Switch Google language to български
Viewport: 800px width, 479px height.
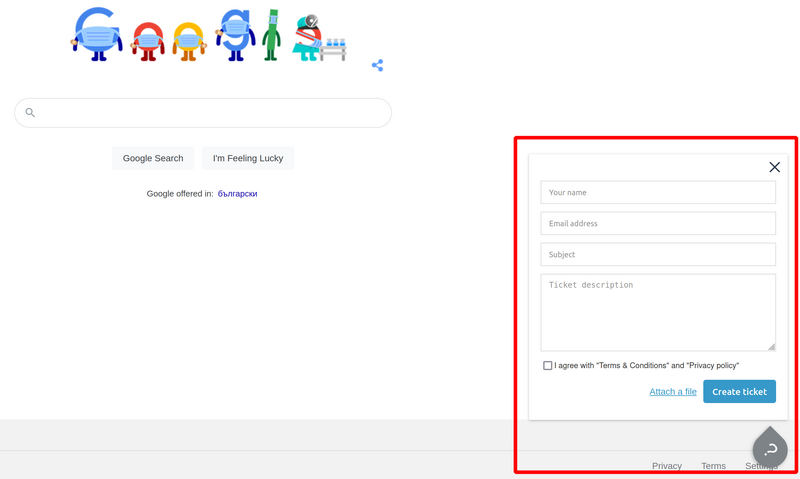[237, 194]
